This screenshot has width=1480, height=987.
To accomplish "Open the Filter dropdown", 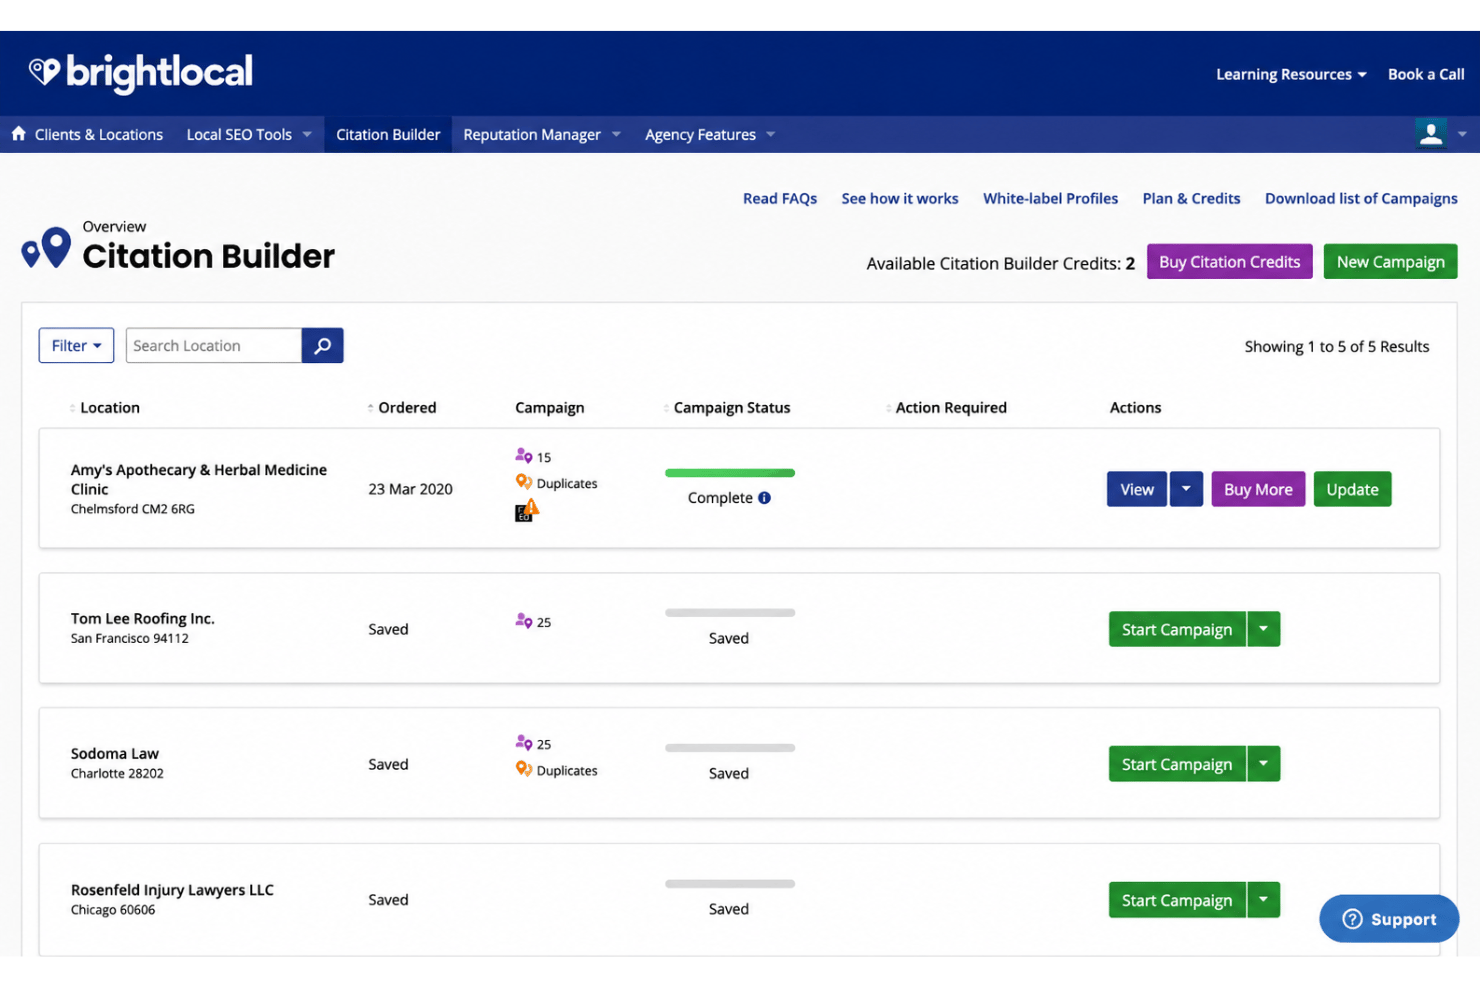I will [x=76, y=345].
